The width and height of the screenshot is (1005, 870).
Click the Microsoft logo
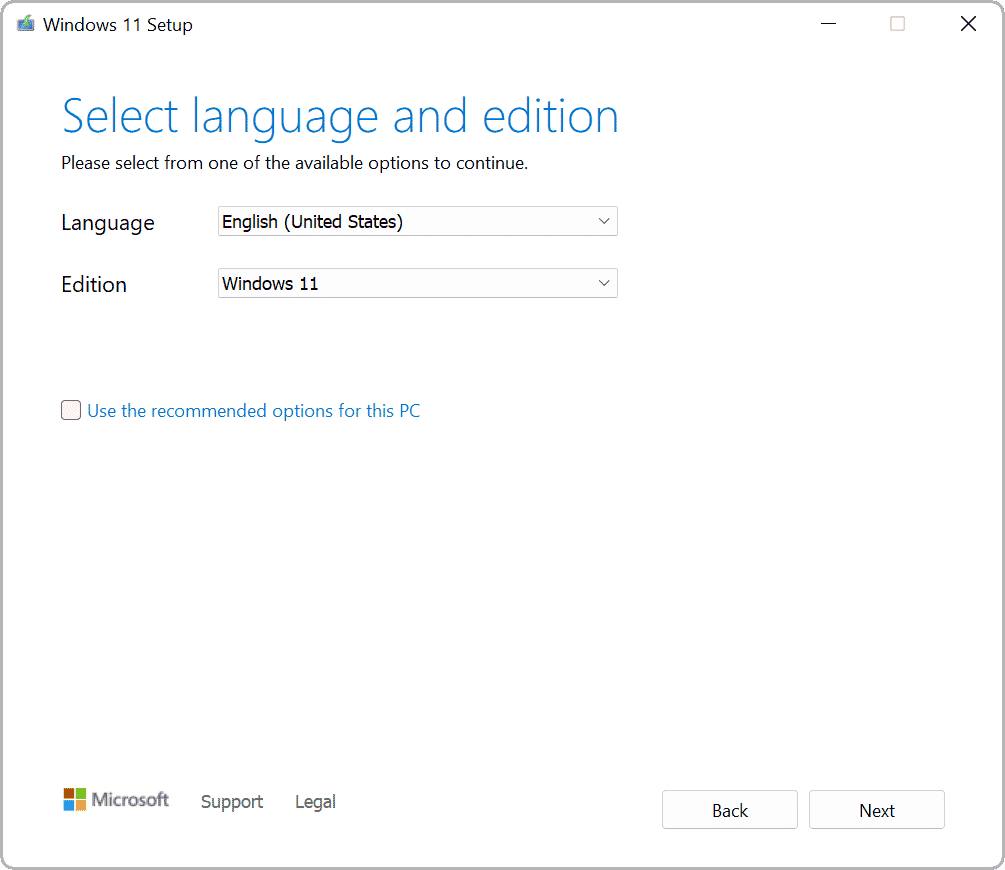coord(116,799)
